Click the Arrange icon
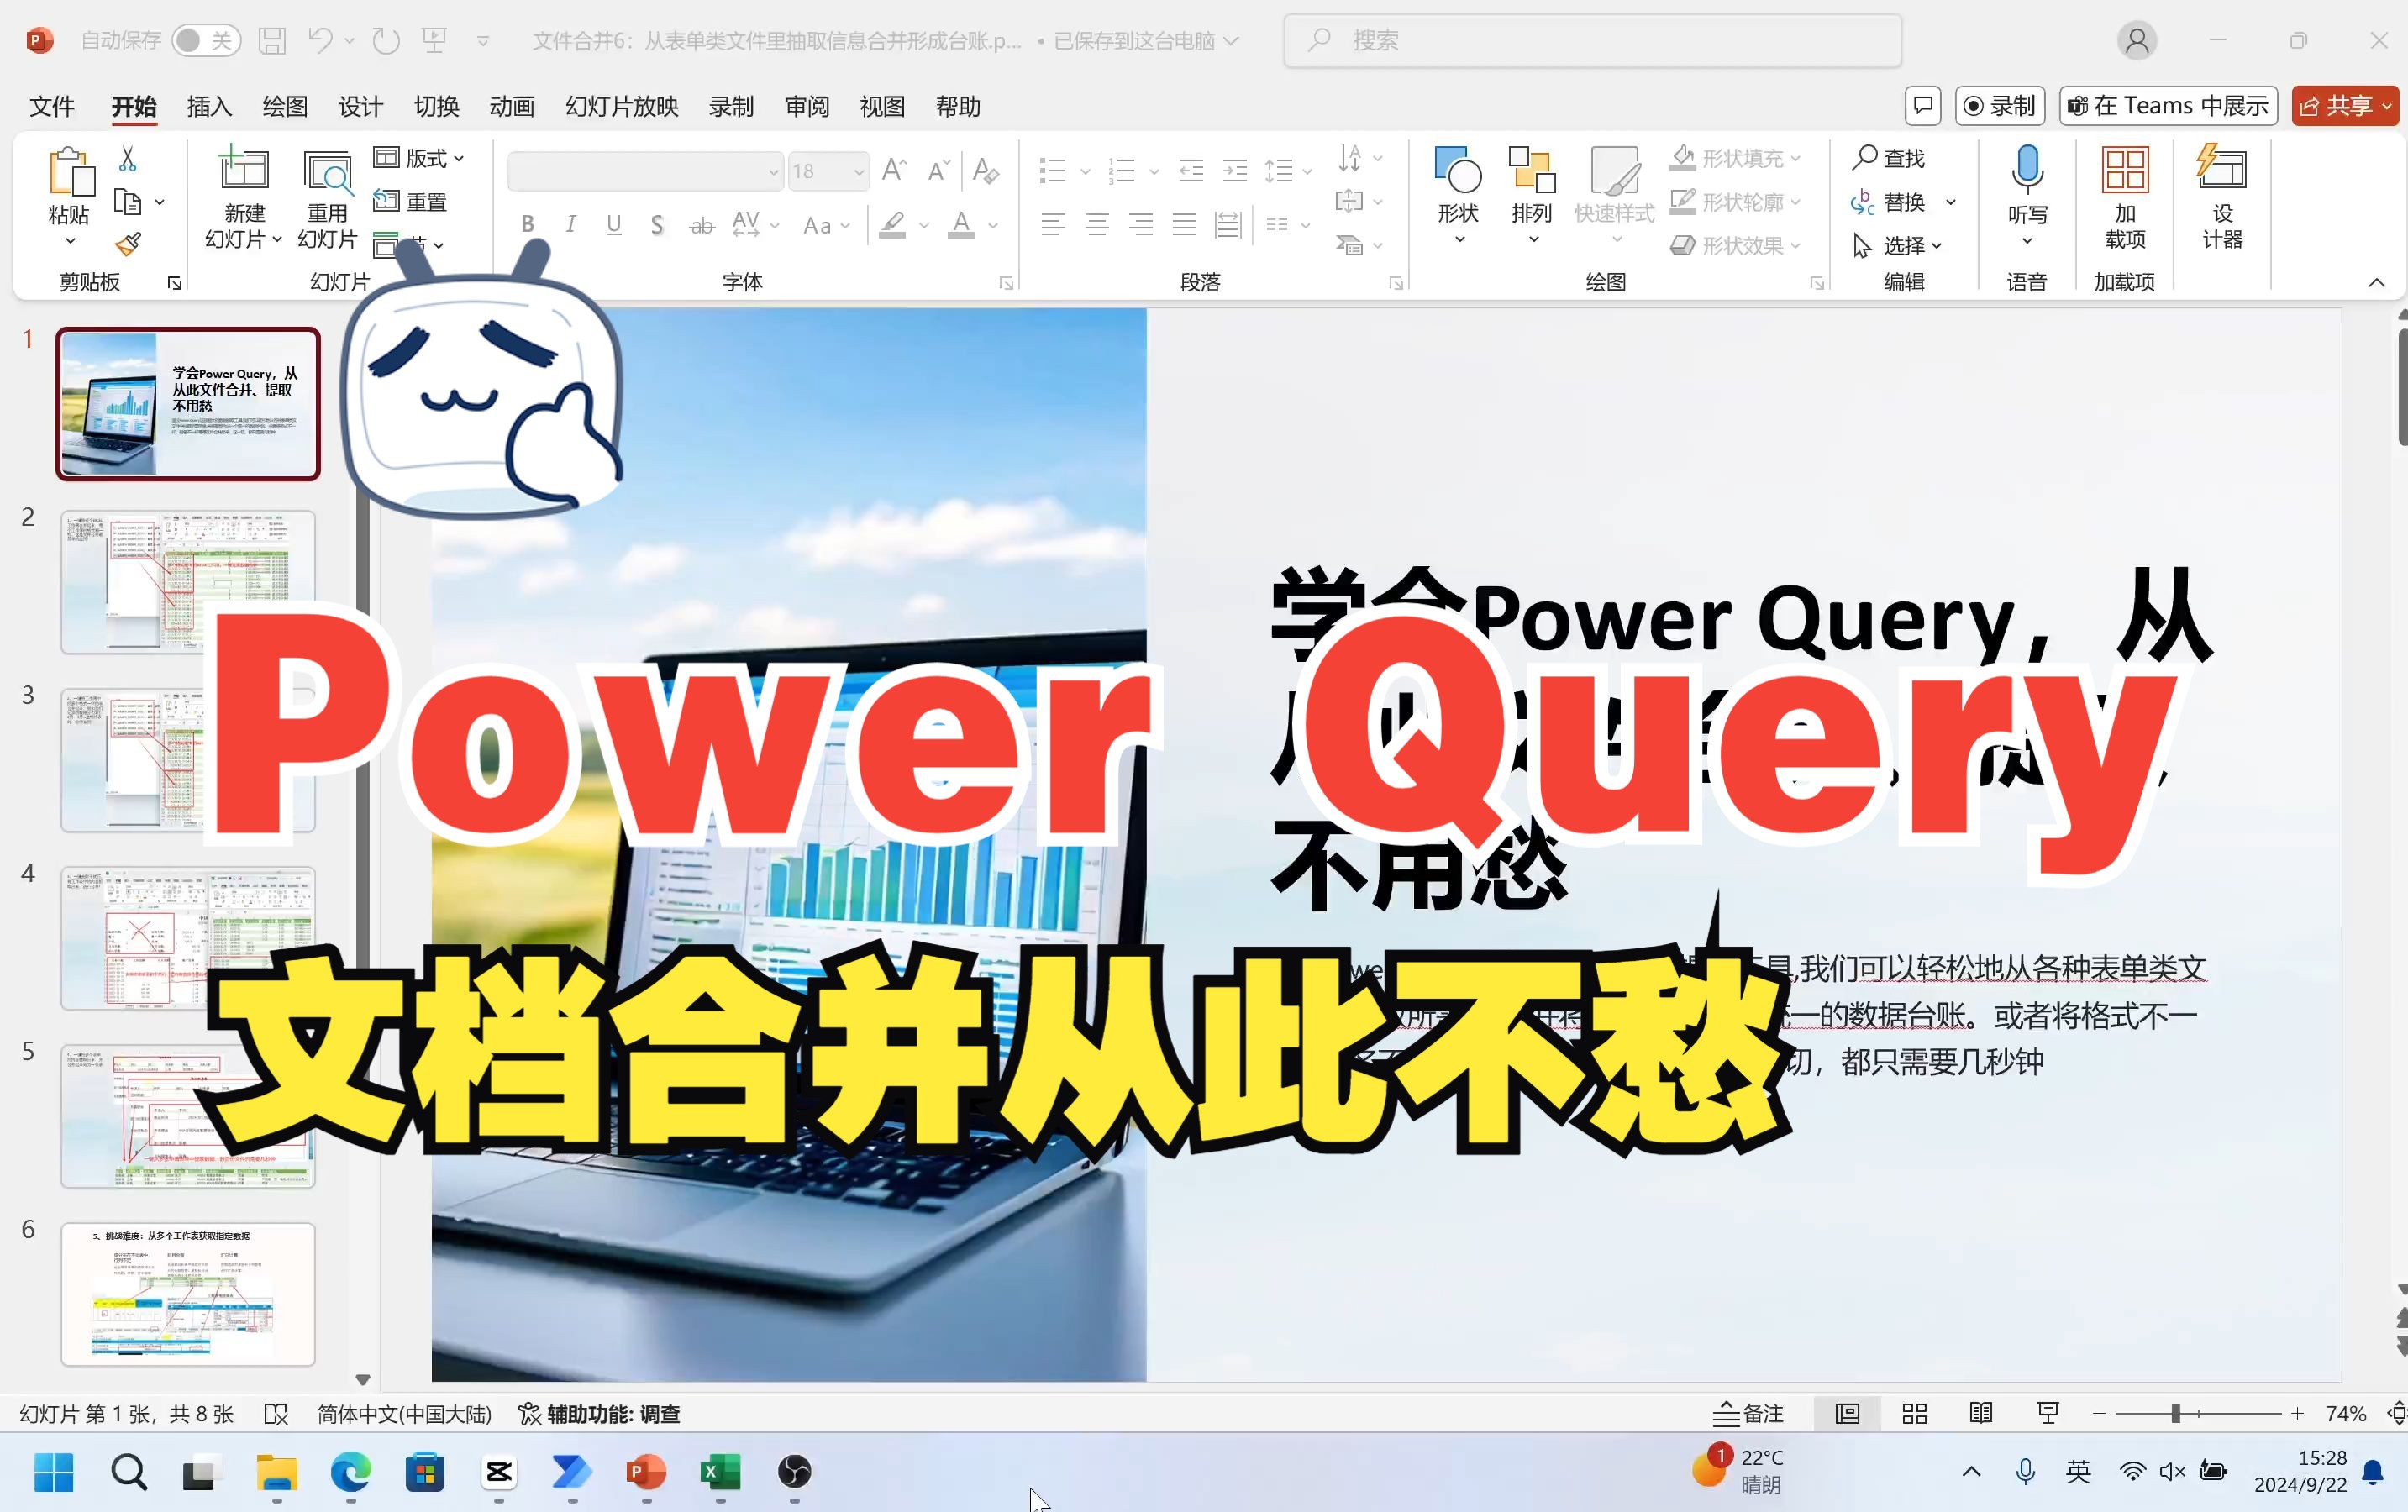2408x1512 pixels. click(1532, 170)
